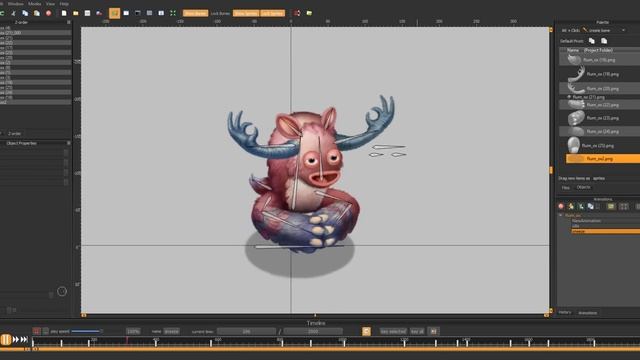Screen dimensions: 640x360
Task: Toggle the Hide Sprites button
Action: point(246,13)
